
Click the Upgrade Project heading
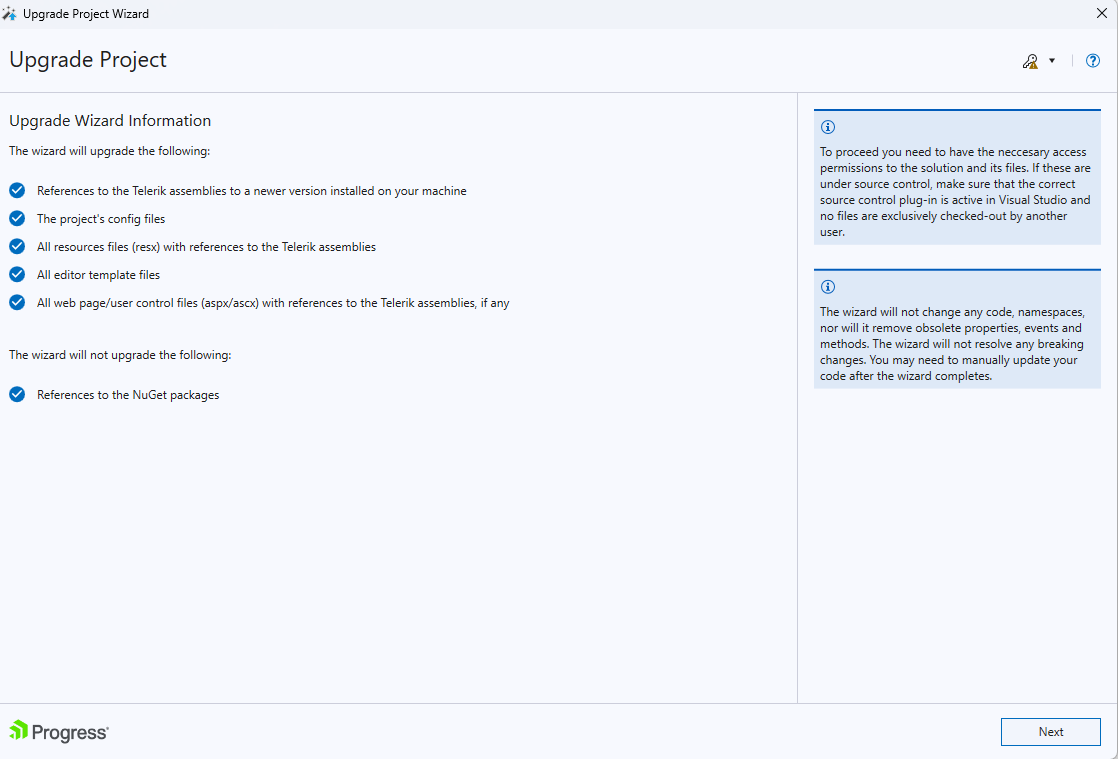point(88,60)
